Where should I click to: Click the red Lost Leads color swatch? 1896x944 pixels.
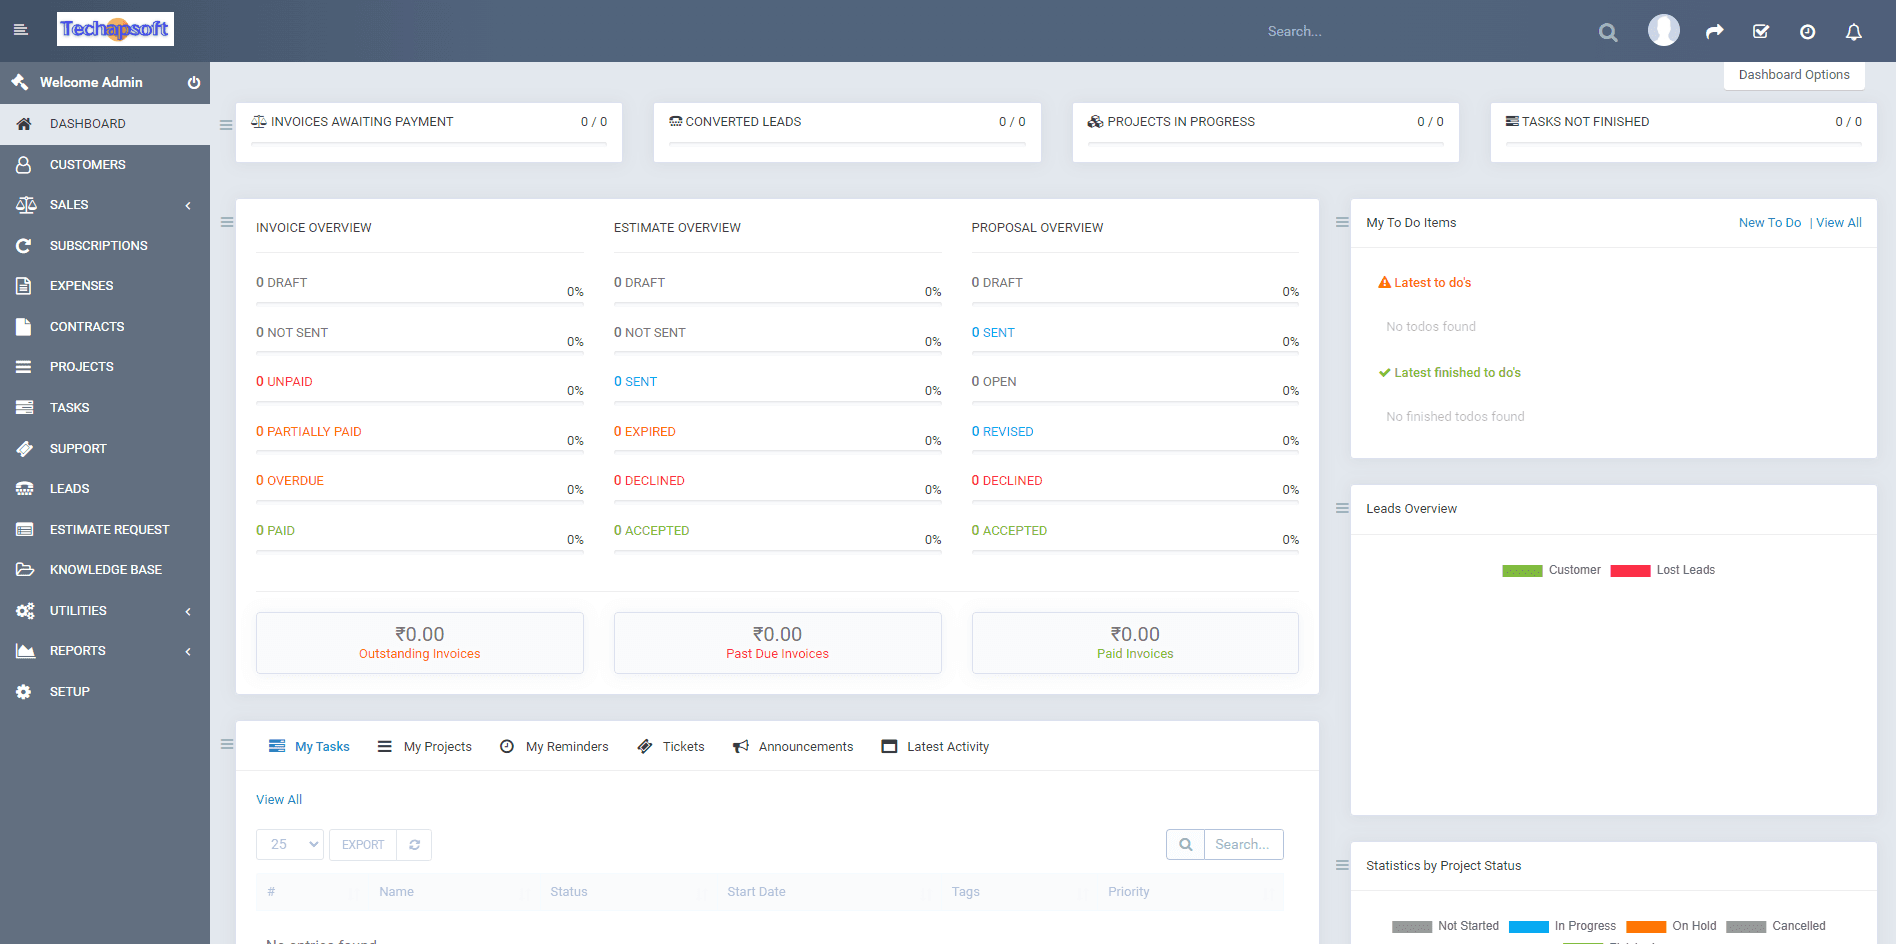[1630, 571]
